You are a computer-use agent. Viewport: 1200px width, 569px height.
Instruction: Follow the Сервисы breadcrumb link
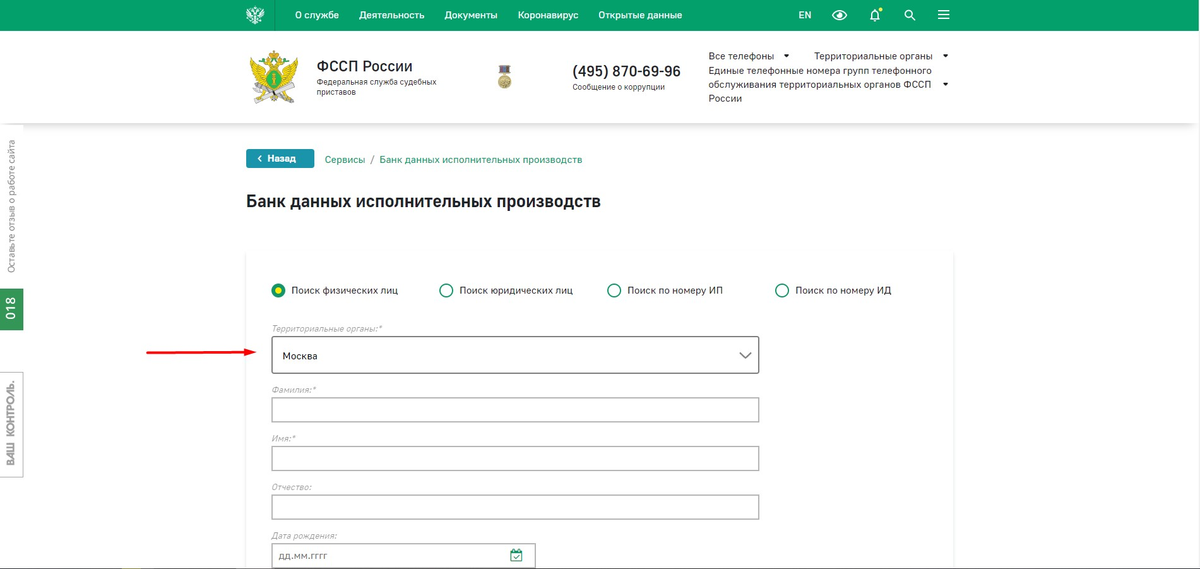click(345, 159)
